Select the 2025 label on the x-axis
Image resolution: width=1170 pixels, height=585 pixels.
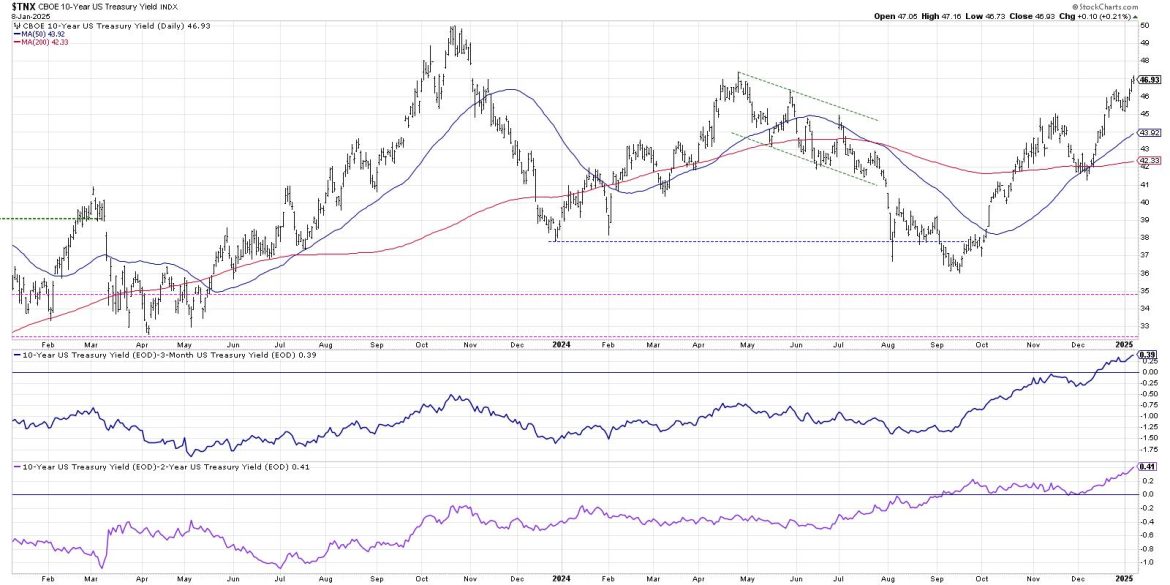click(x=1122, y=343)
